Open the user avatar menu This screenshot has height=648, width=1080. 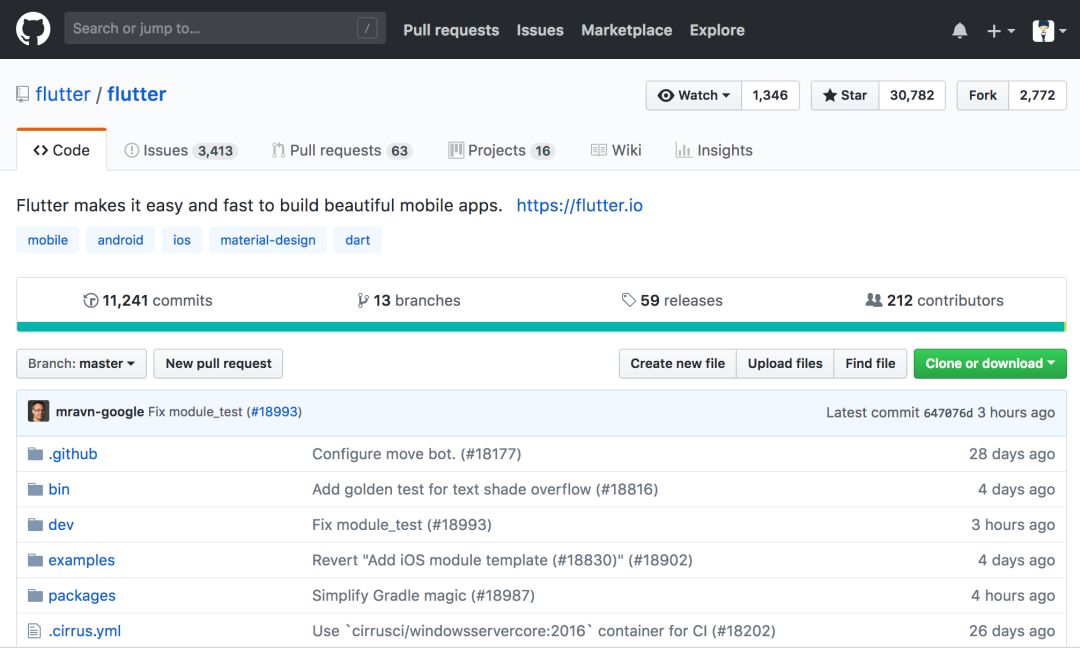coord(1049,30)
